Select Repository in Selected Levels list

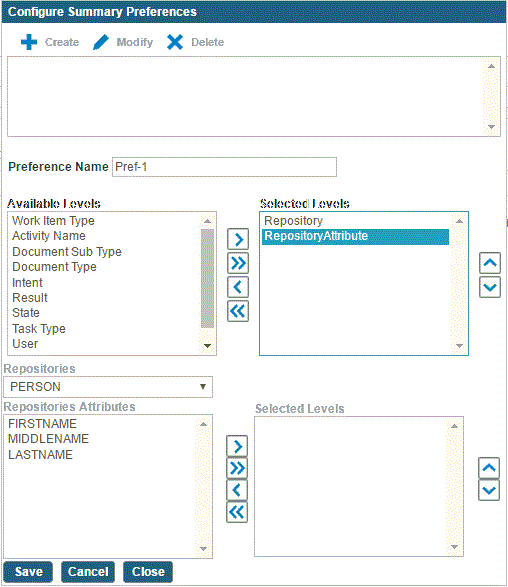293,220
